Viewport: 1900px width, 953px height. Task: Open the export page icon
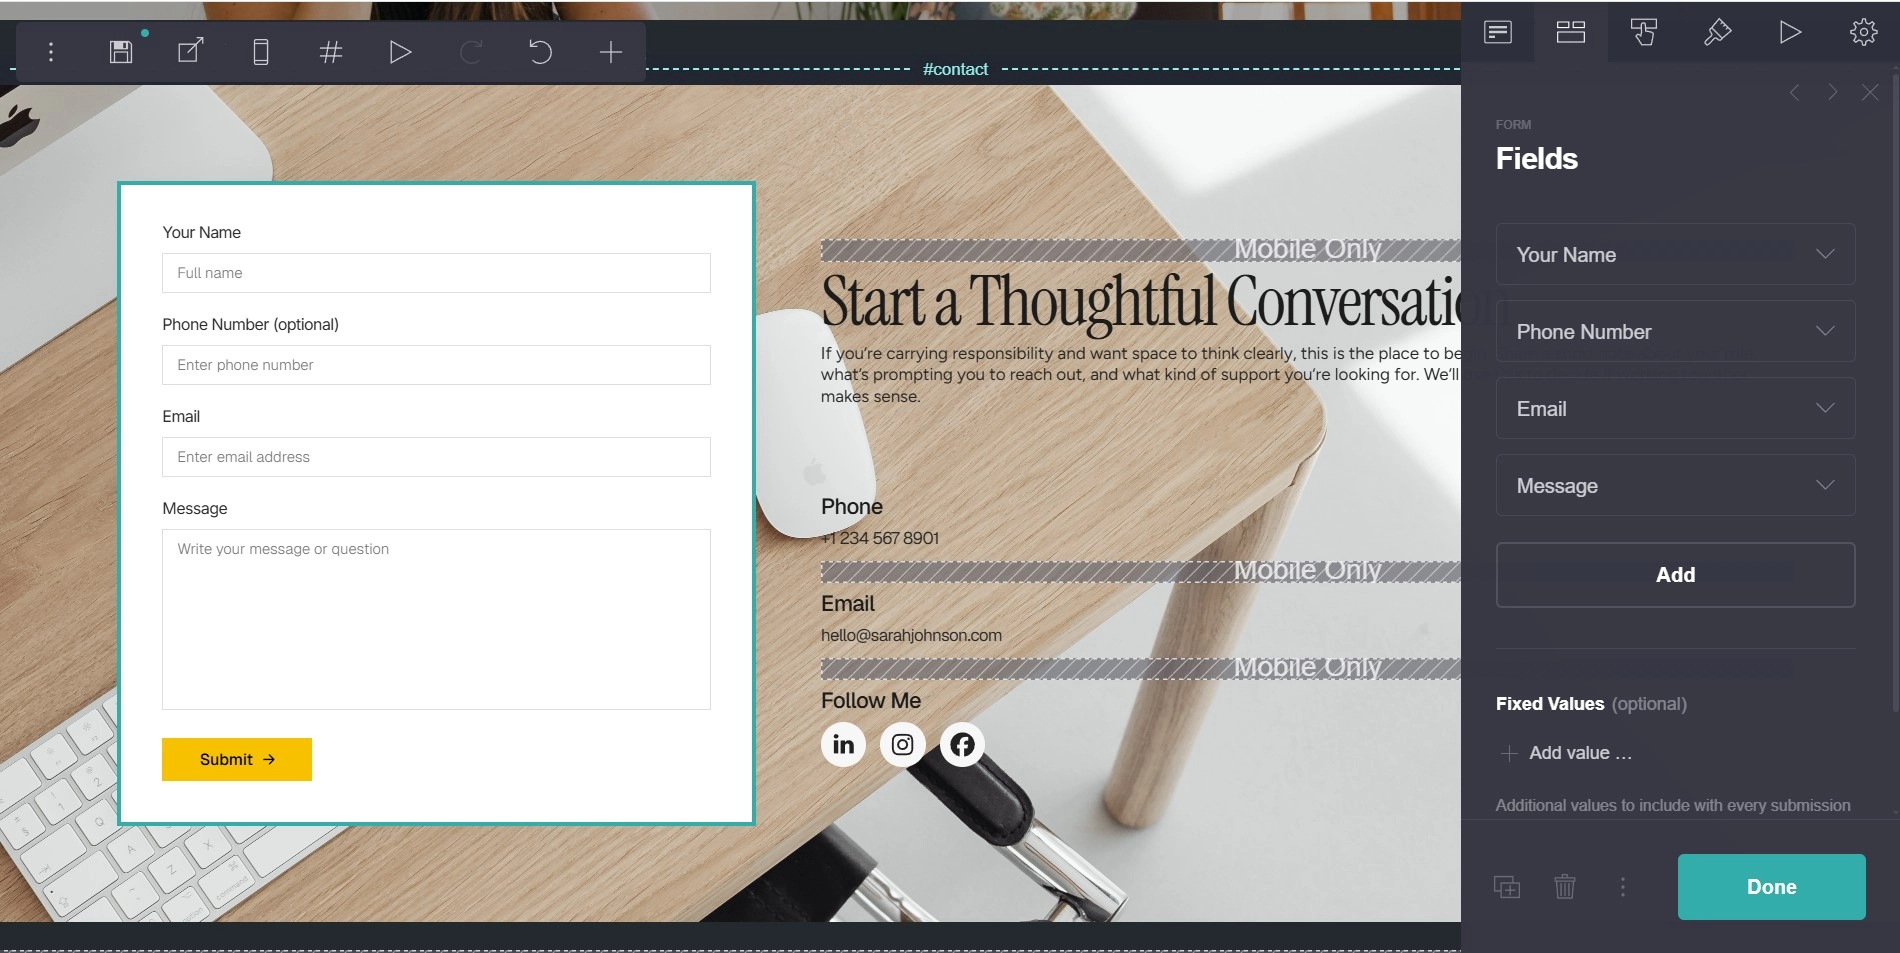coord(191,51)
